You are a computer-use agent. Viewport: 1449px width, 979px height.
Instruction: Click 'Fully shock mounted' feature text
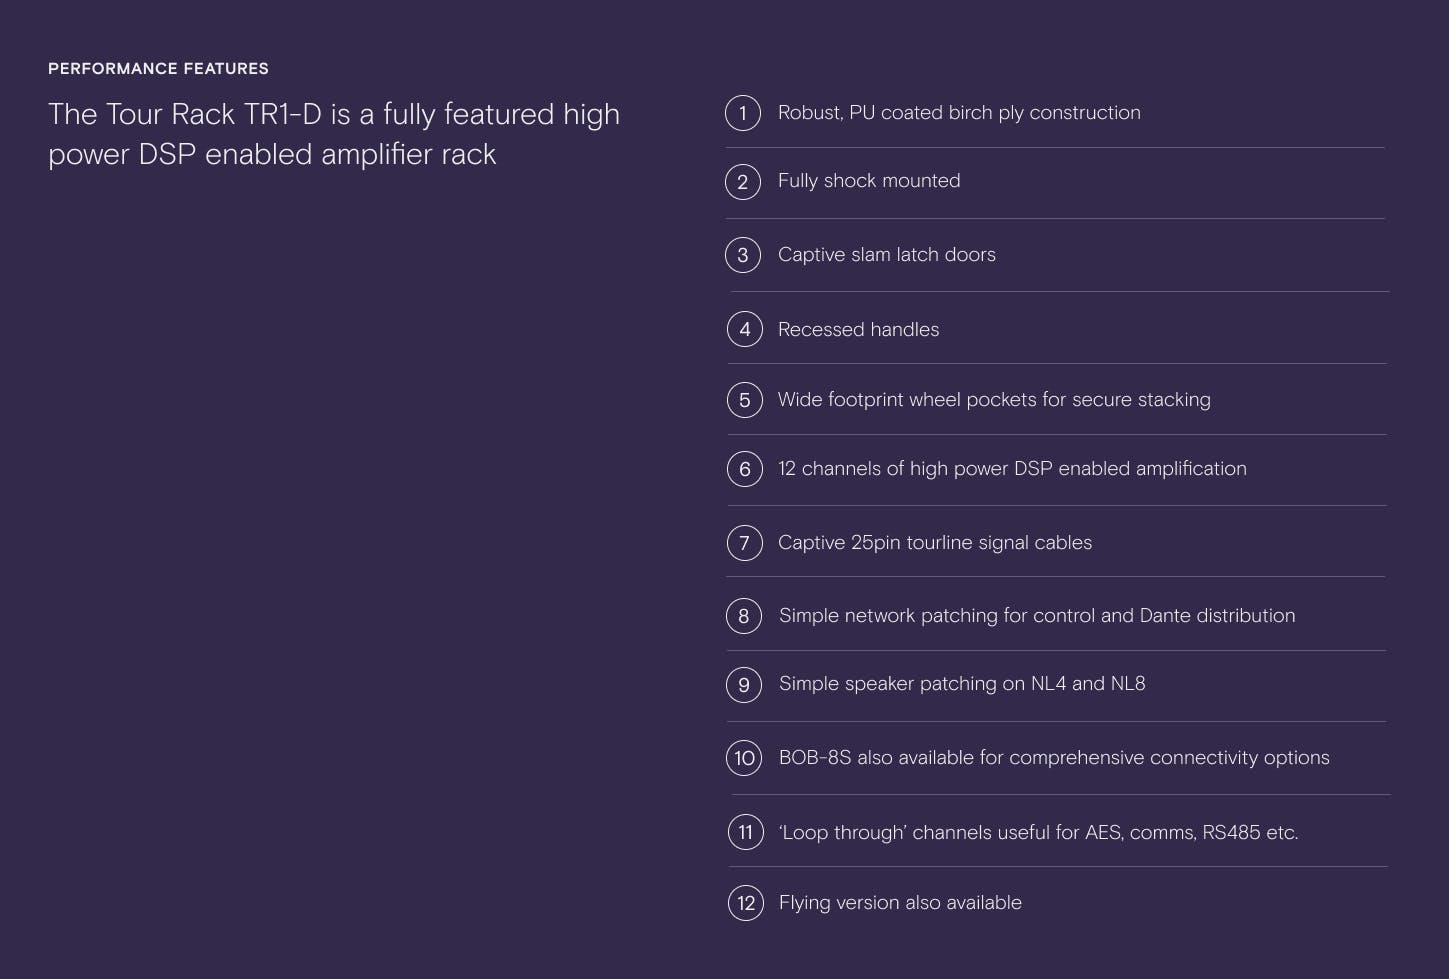coord(869,181)
